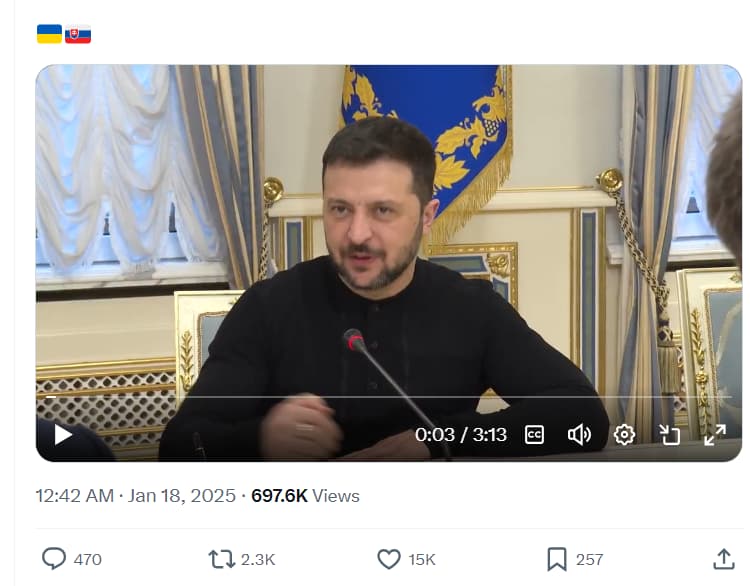
Task: Open the 12:42 AM · Jan 18, 2025 timestamp link
Action: pyautogui.click(x=136, y=496)
